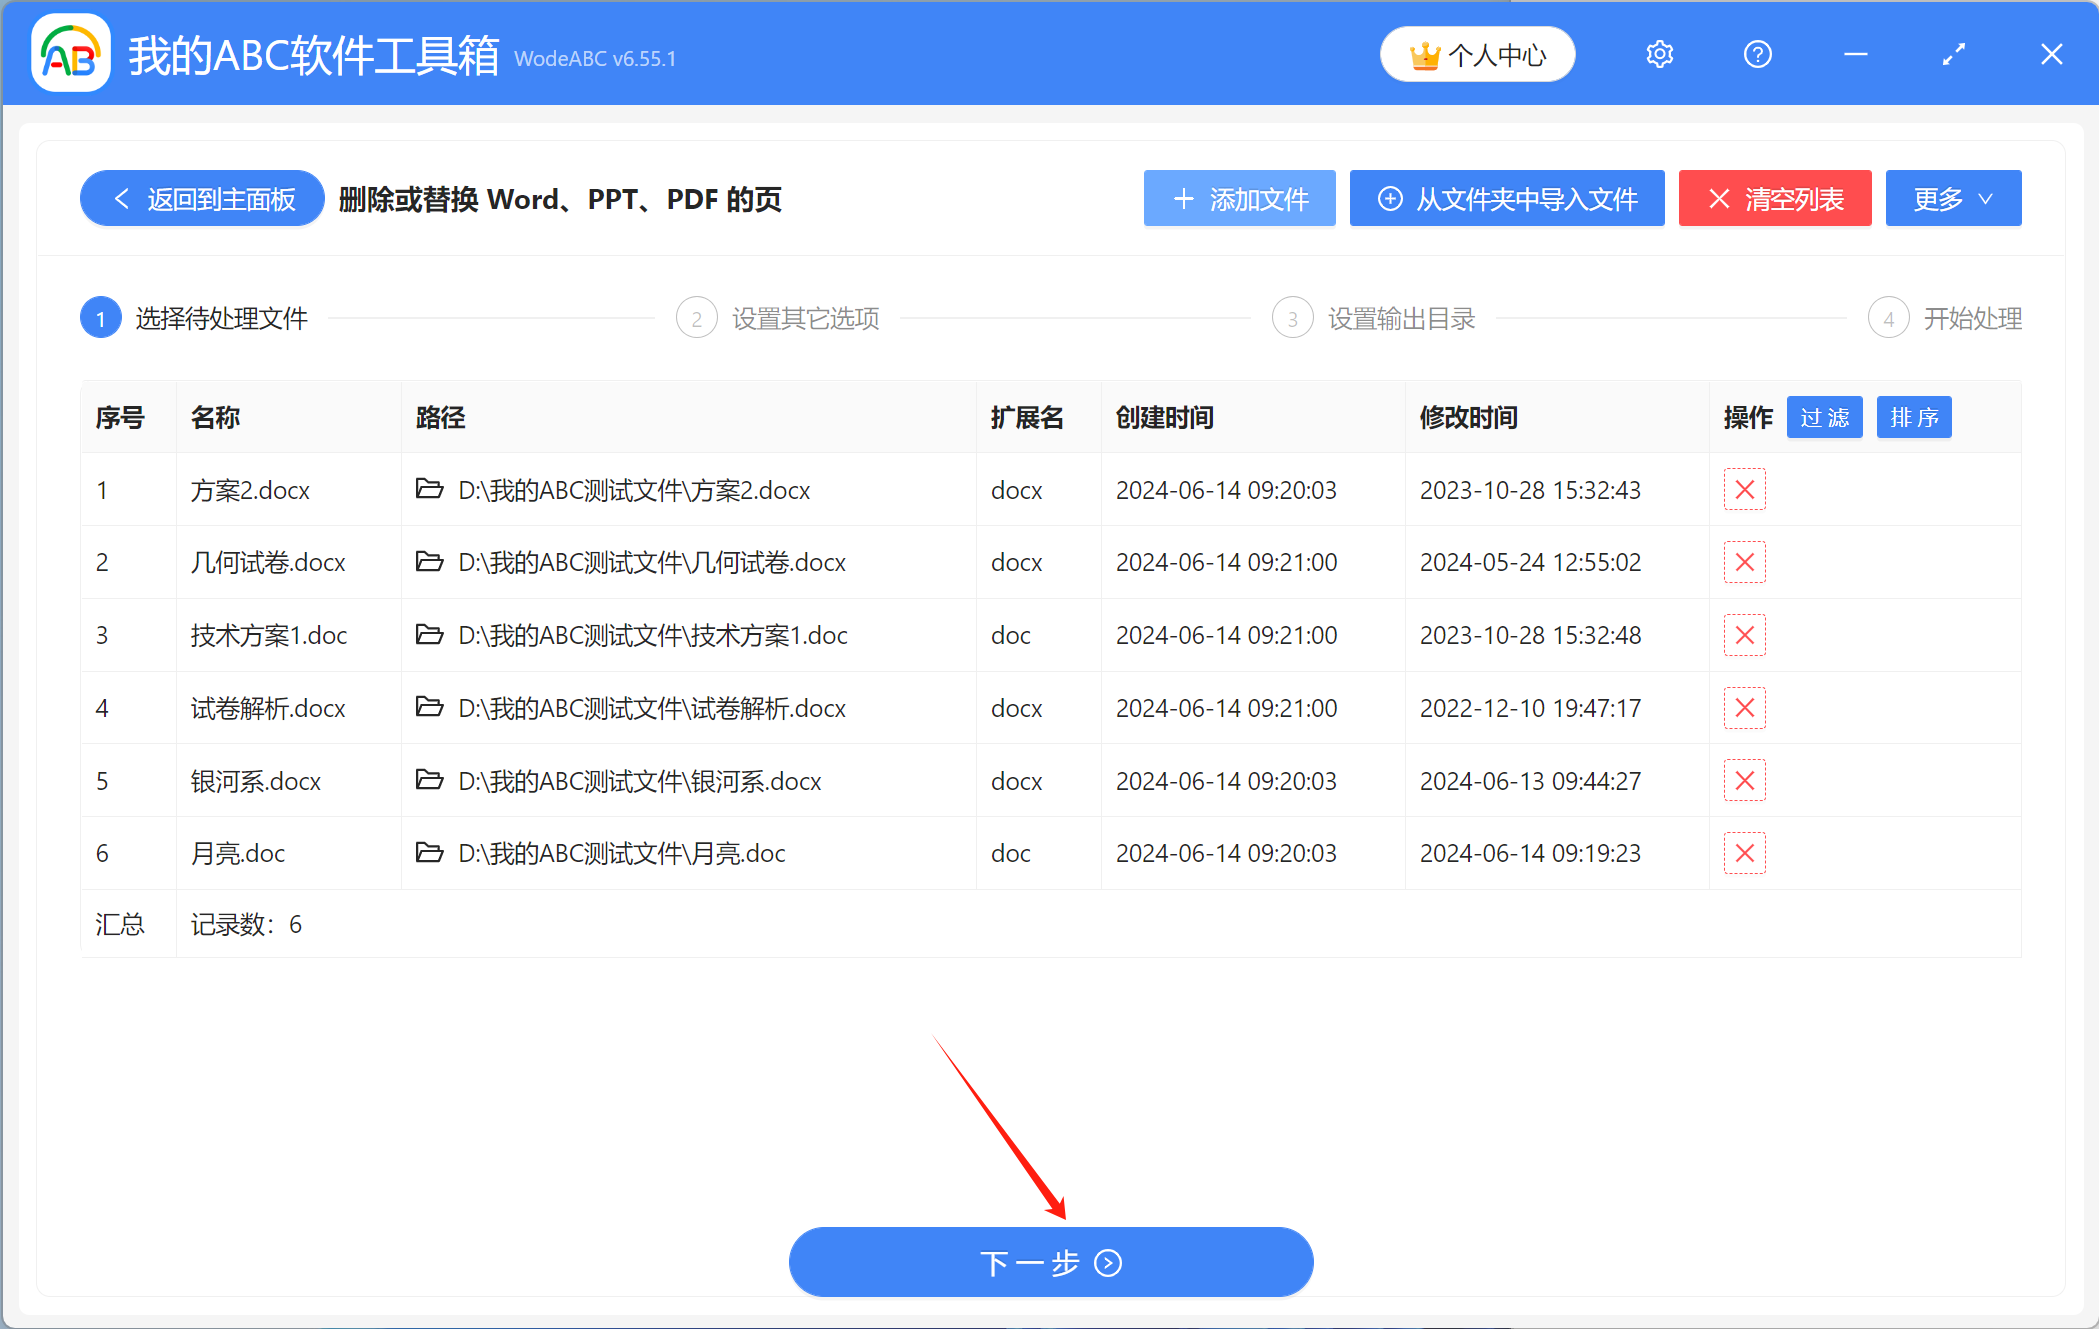Open the help question mark icon

coord(1757,54)
